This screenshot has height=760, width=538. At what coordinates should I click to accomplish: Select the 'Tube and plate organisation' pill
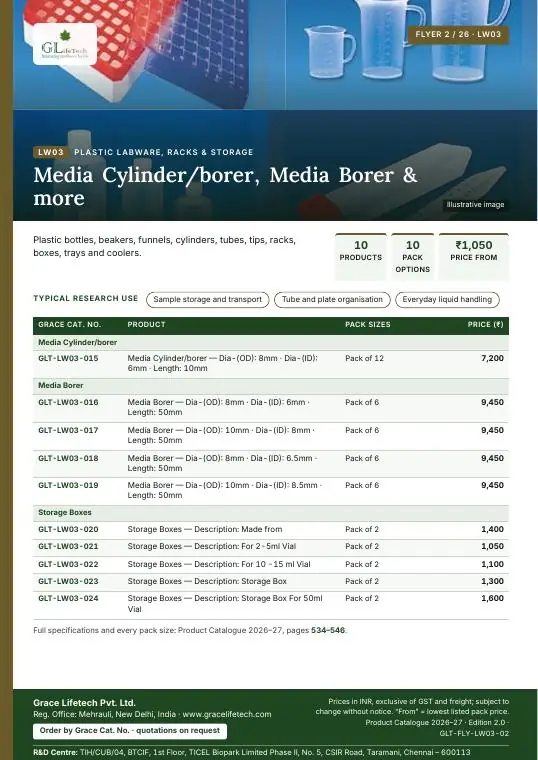point(332,300)
